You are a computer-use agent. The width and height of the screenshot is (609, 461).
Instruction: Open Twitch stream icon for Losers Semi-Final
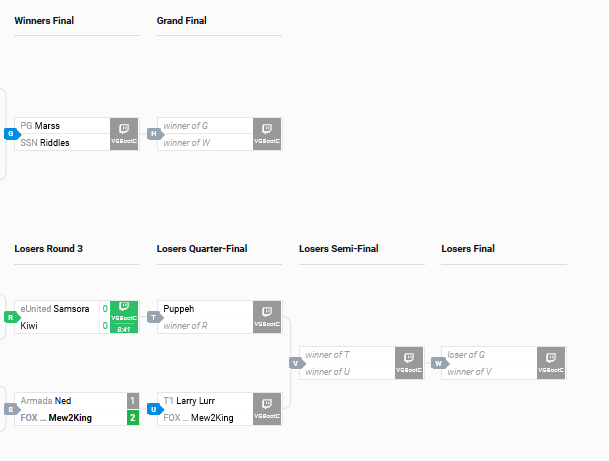point(409,363)
